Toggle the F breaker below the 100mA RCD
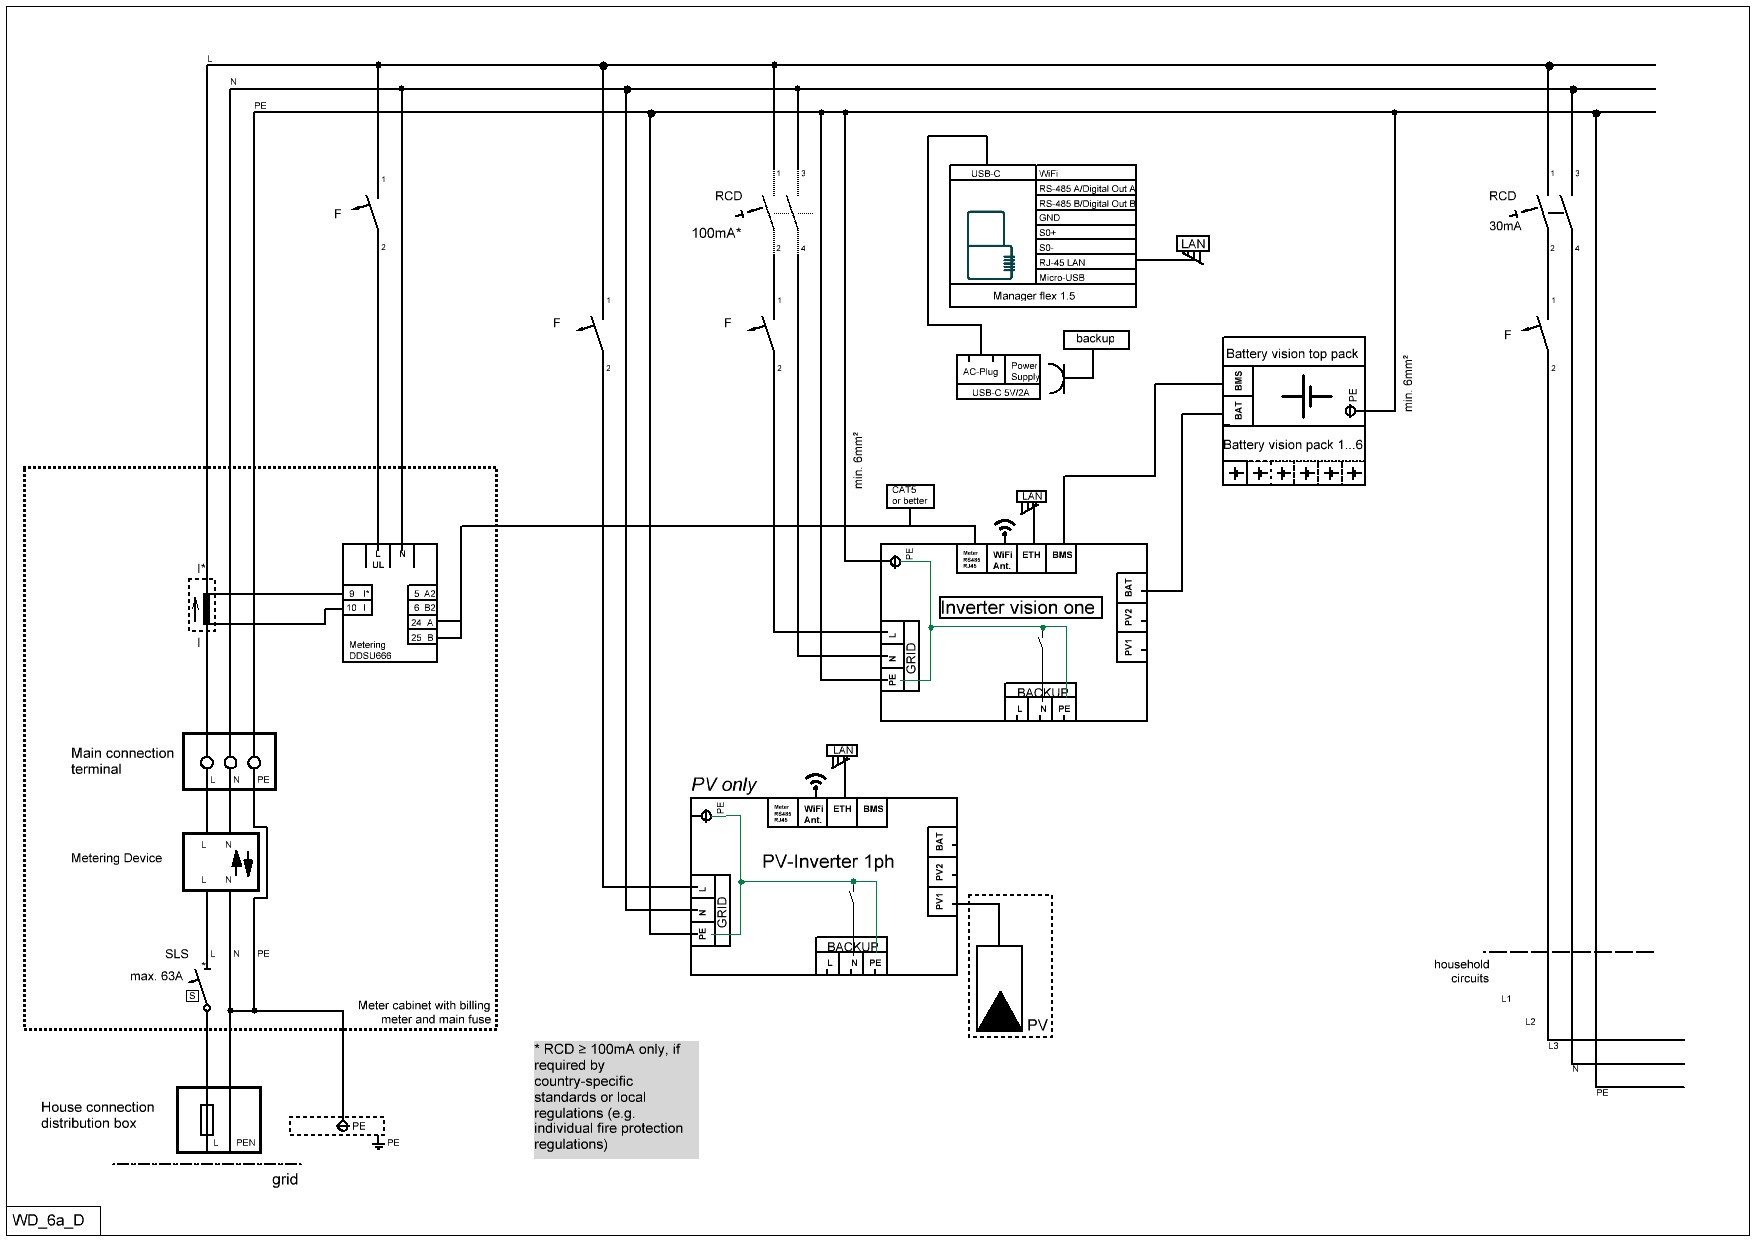The image size is (1754, 1240). pyautogui.click(x=767, y=334)
